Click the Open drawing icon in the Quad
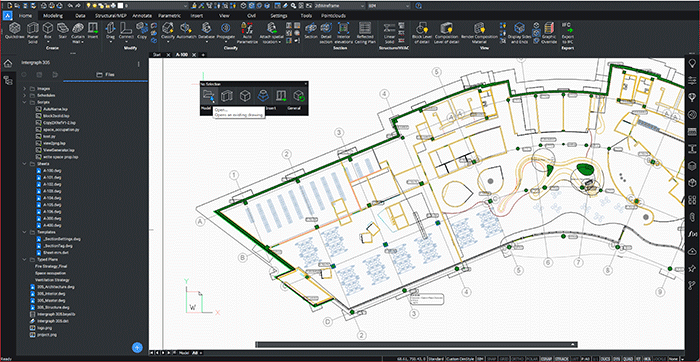The height and width of the screenshot is (362, 700). (208, 96)
